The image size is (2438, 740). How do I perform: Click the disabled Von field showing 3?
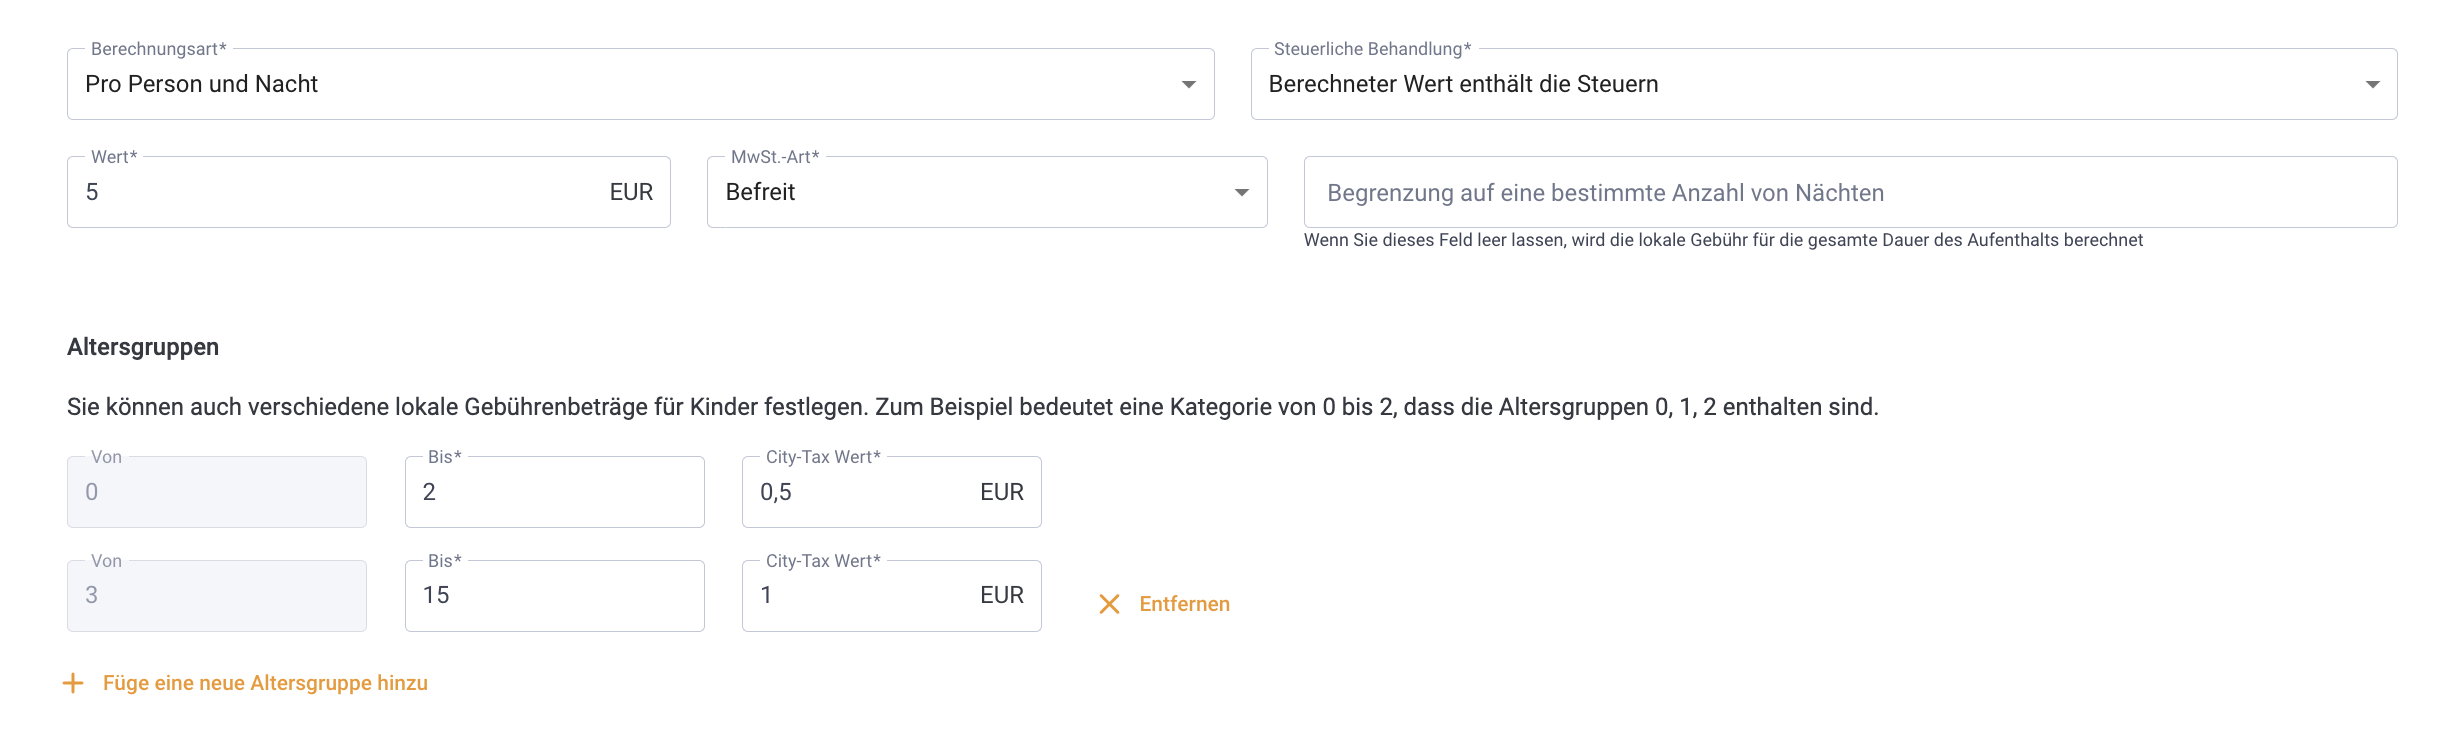216,596
